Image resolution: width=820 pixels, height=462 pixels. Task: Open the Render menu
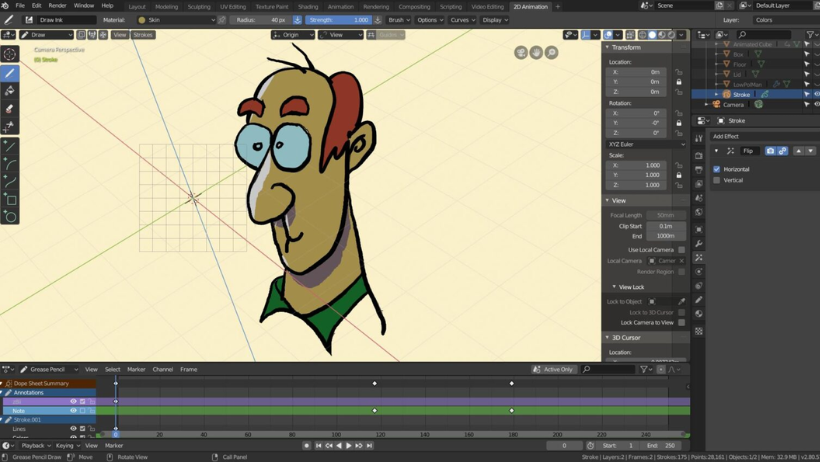(x=58, y=6)
